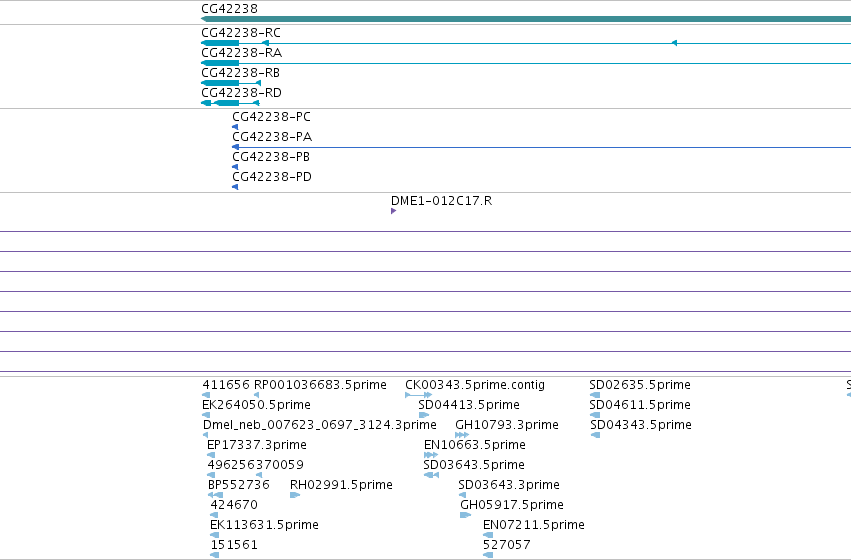Click the GH10793.3prime label
Screen dimensions: 851x560
point(507,425)
